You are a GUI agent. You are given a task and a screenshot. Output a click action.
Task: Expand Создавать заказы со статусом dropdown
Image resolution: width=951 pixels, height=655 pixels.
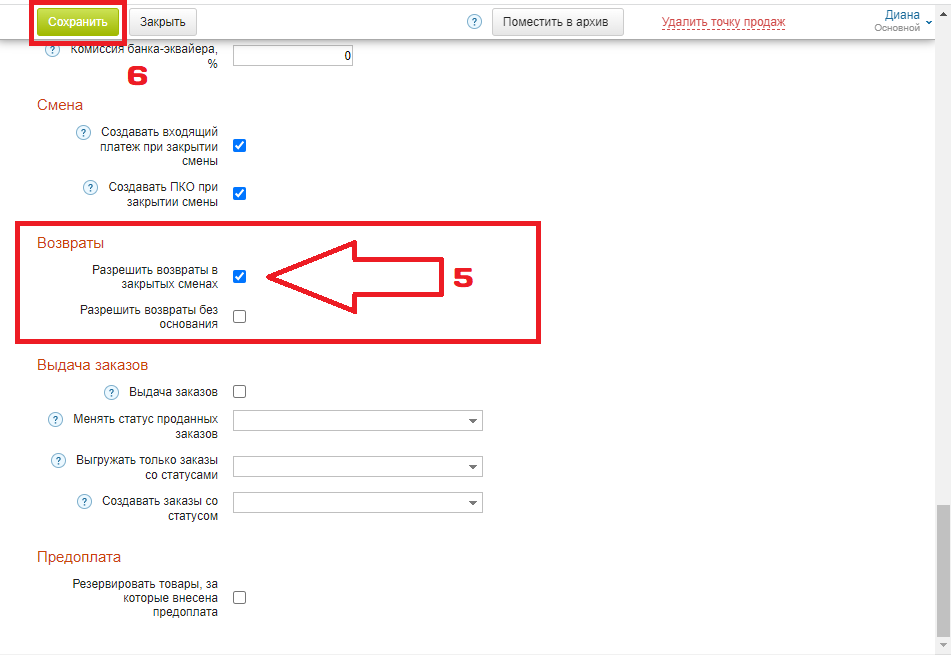(x=358, y=502)
